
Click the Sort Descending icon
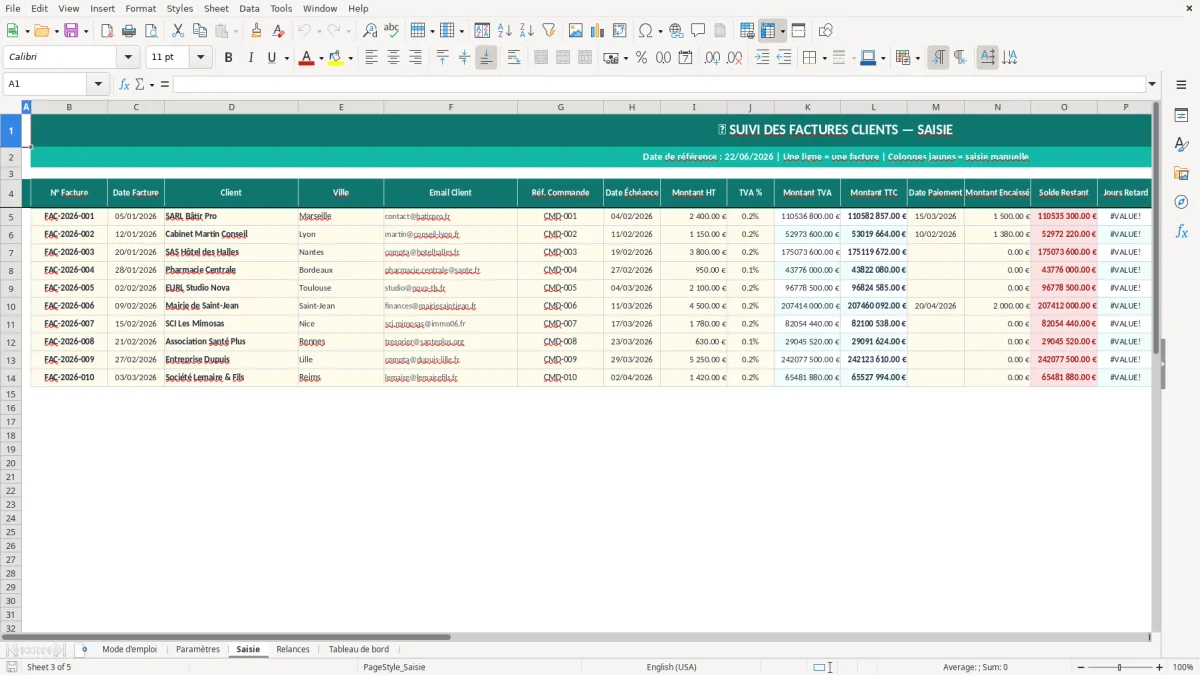(527, 31)
